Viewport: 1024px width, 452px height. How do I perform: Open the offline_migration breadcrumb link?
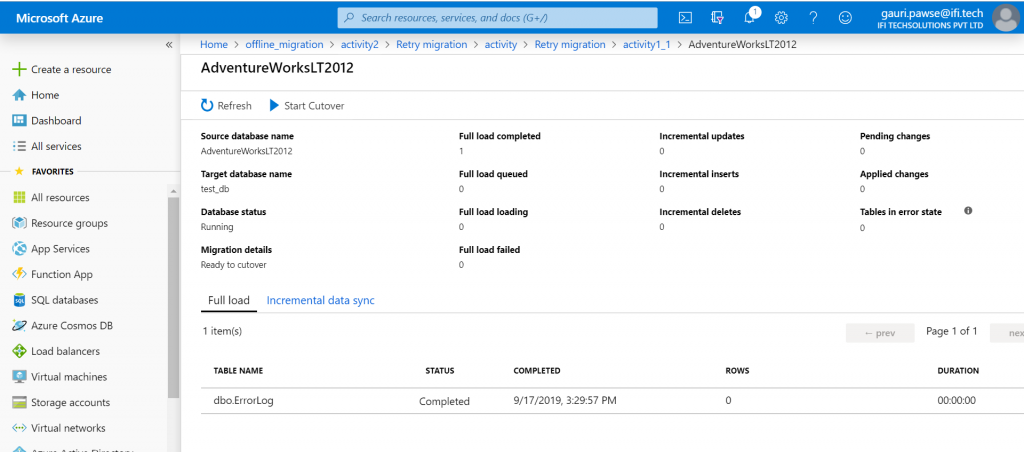coord(284,44)
